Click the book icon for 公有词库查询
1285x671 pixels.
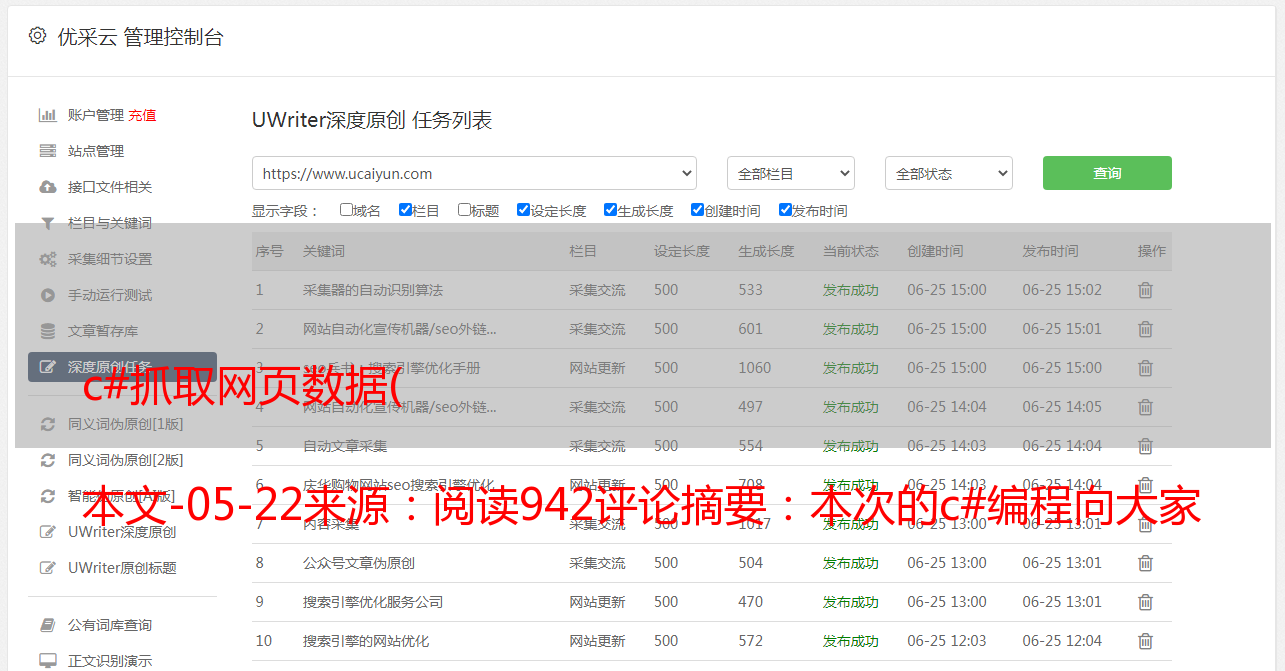click(x=47, y=625)
